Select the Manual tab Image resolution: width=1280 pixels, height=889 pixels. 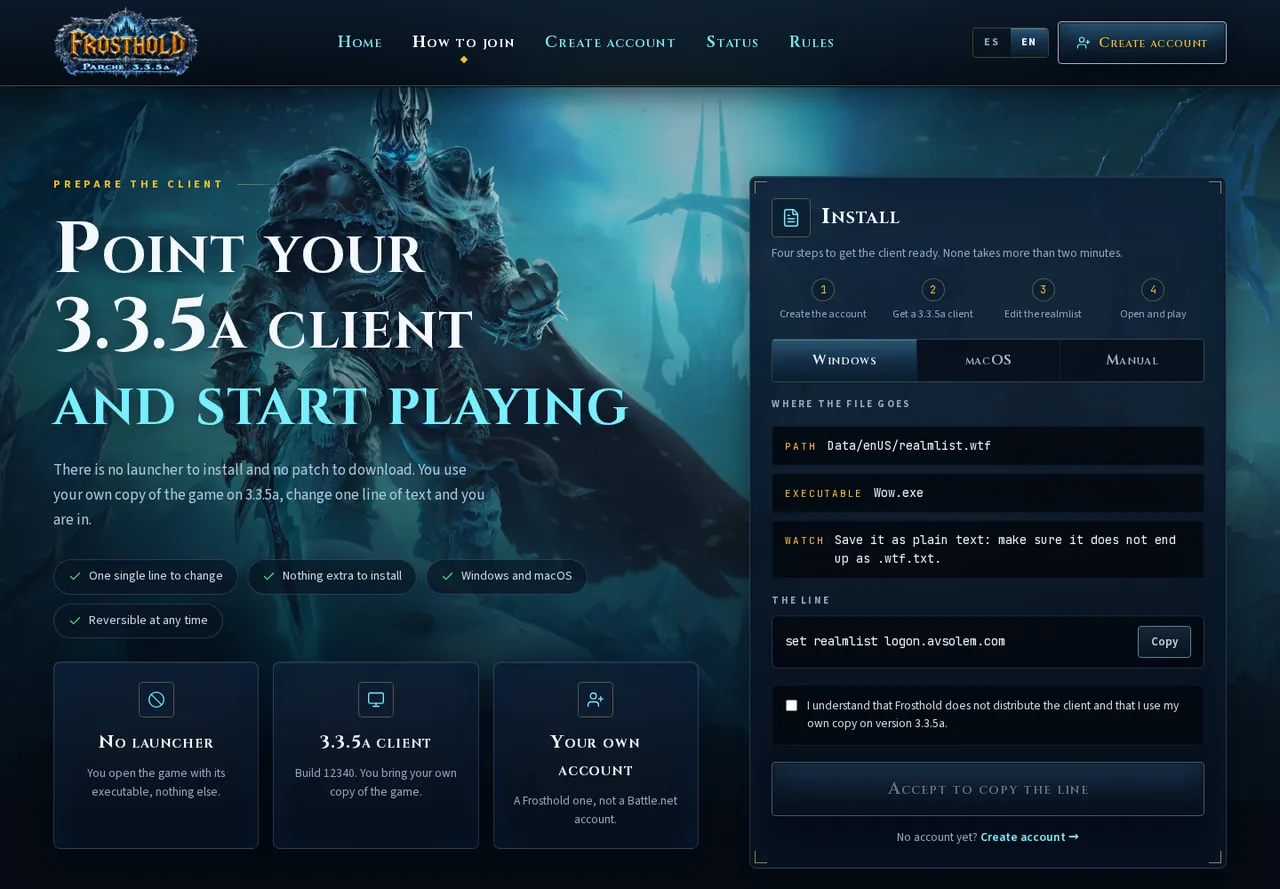(1132, 360)
